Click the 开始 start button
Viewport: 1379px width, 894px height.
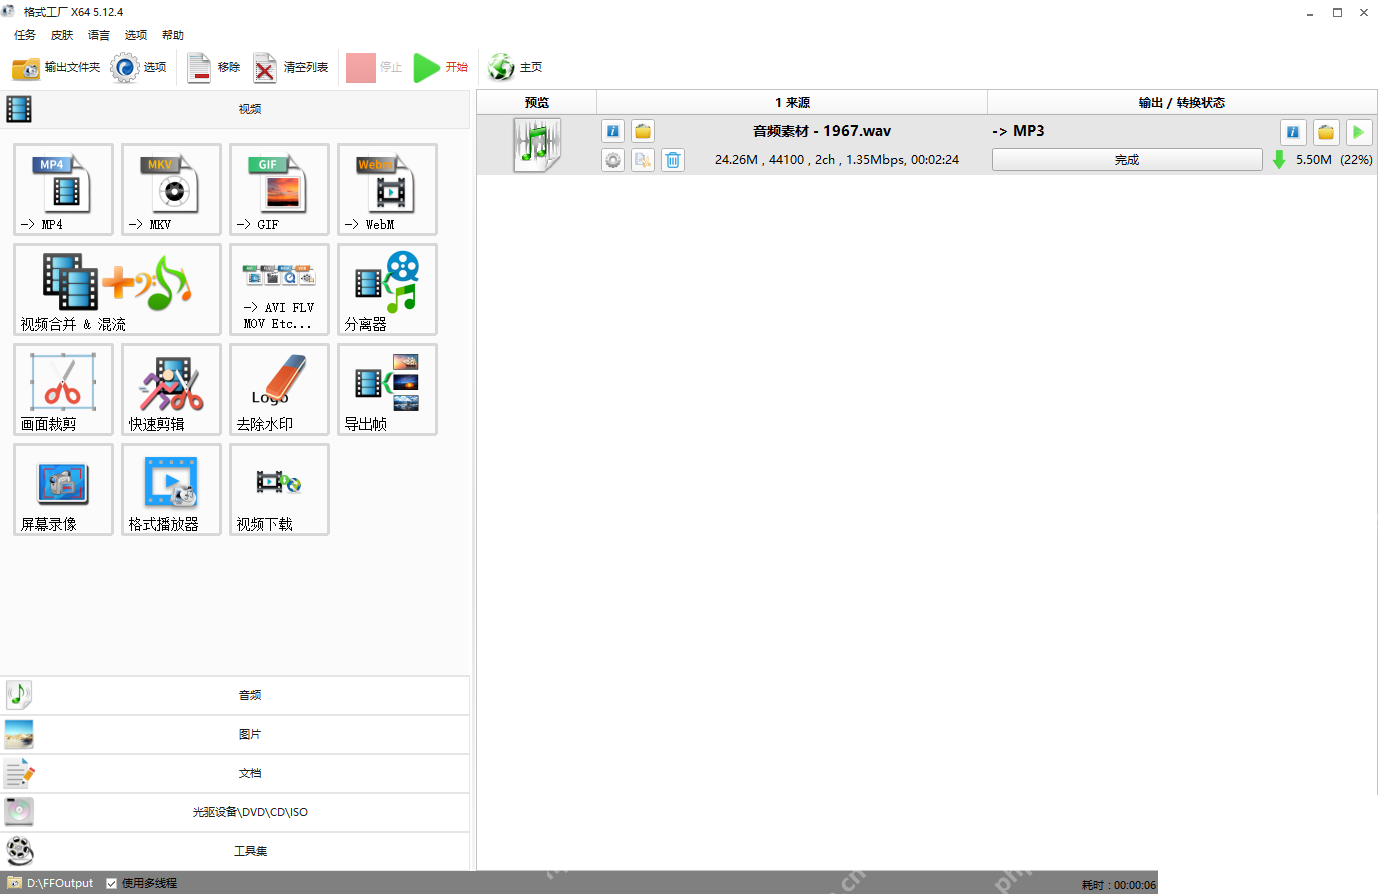(x=441, y=67)
